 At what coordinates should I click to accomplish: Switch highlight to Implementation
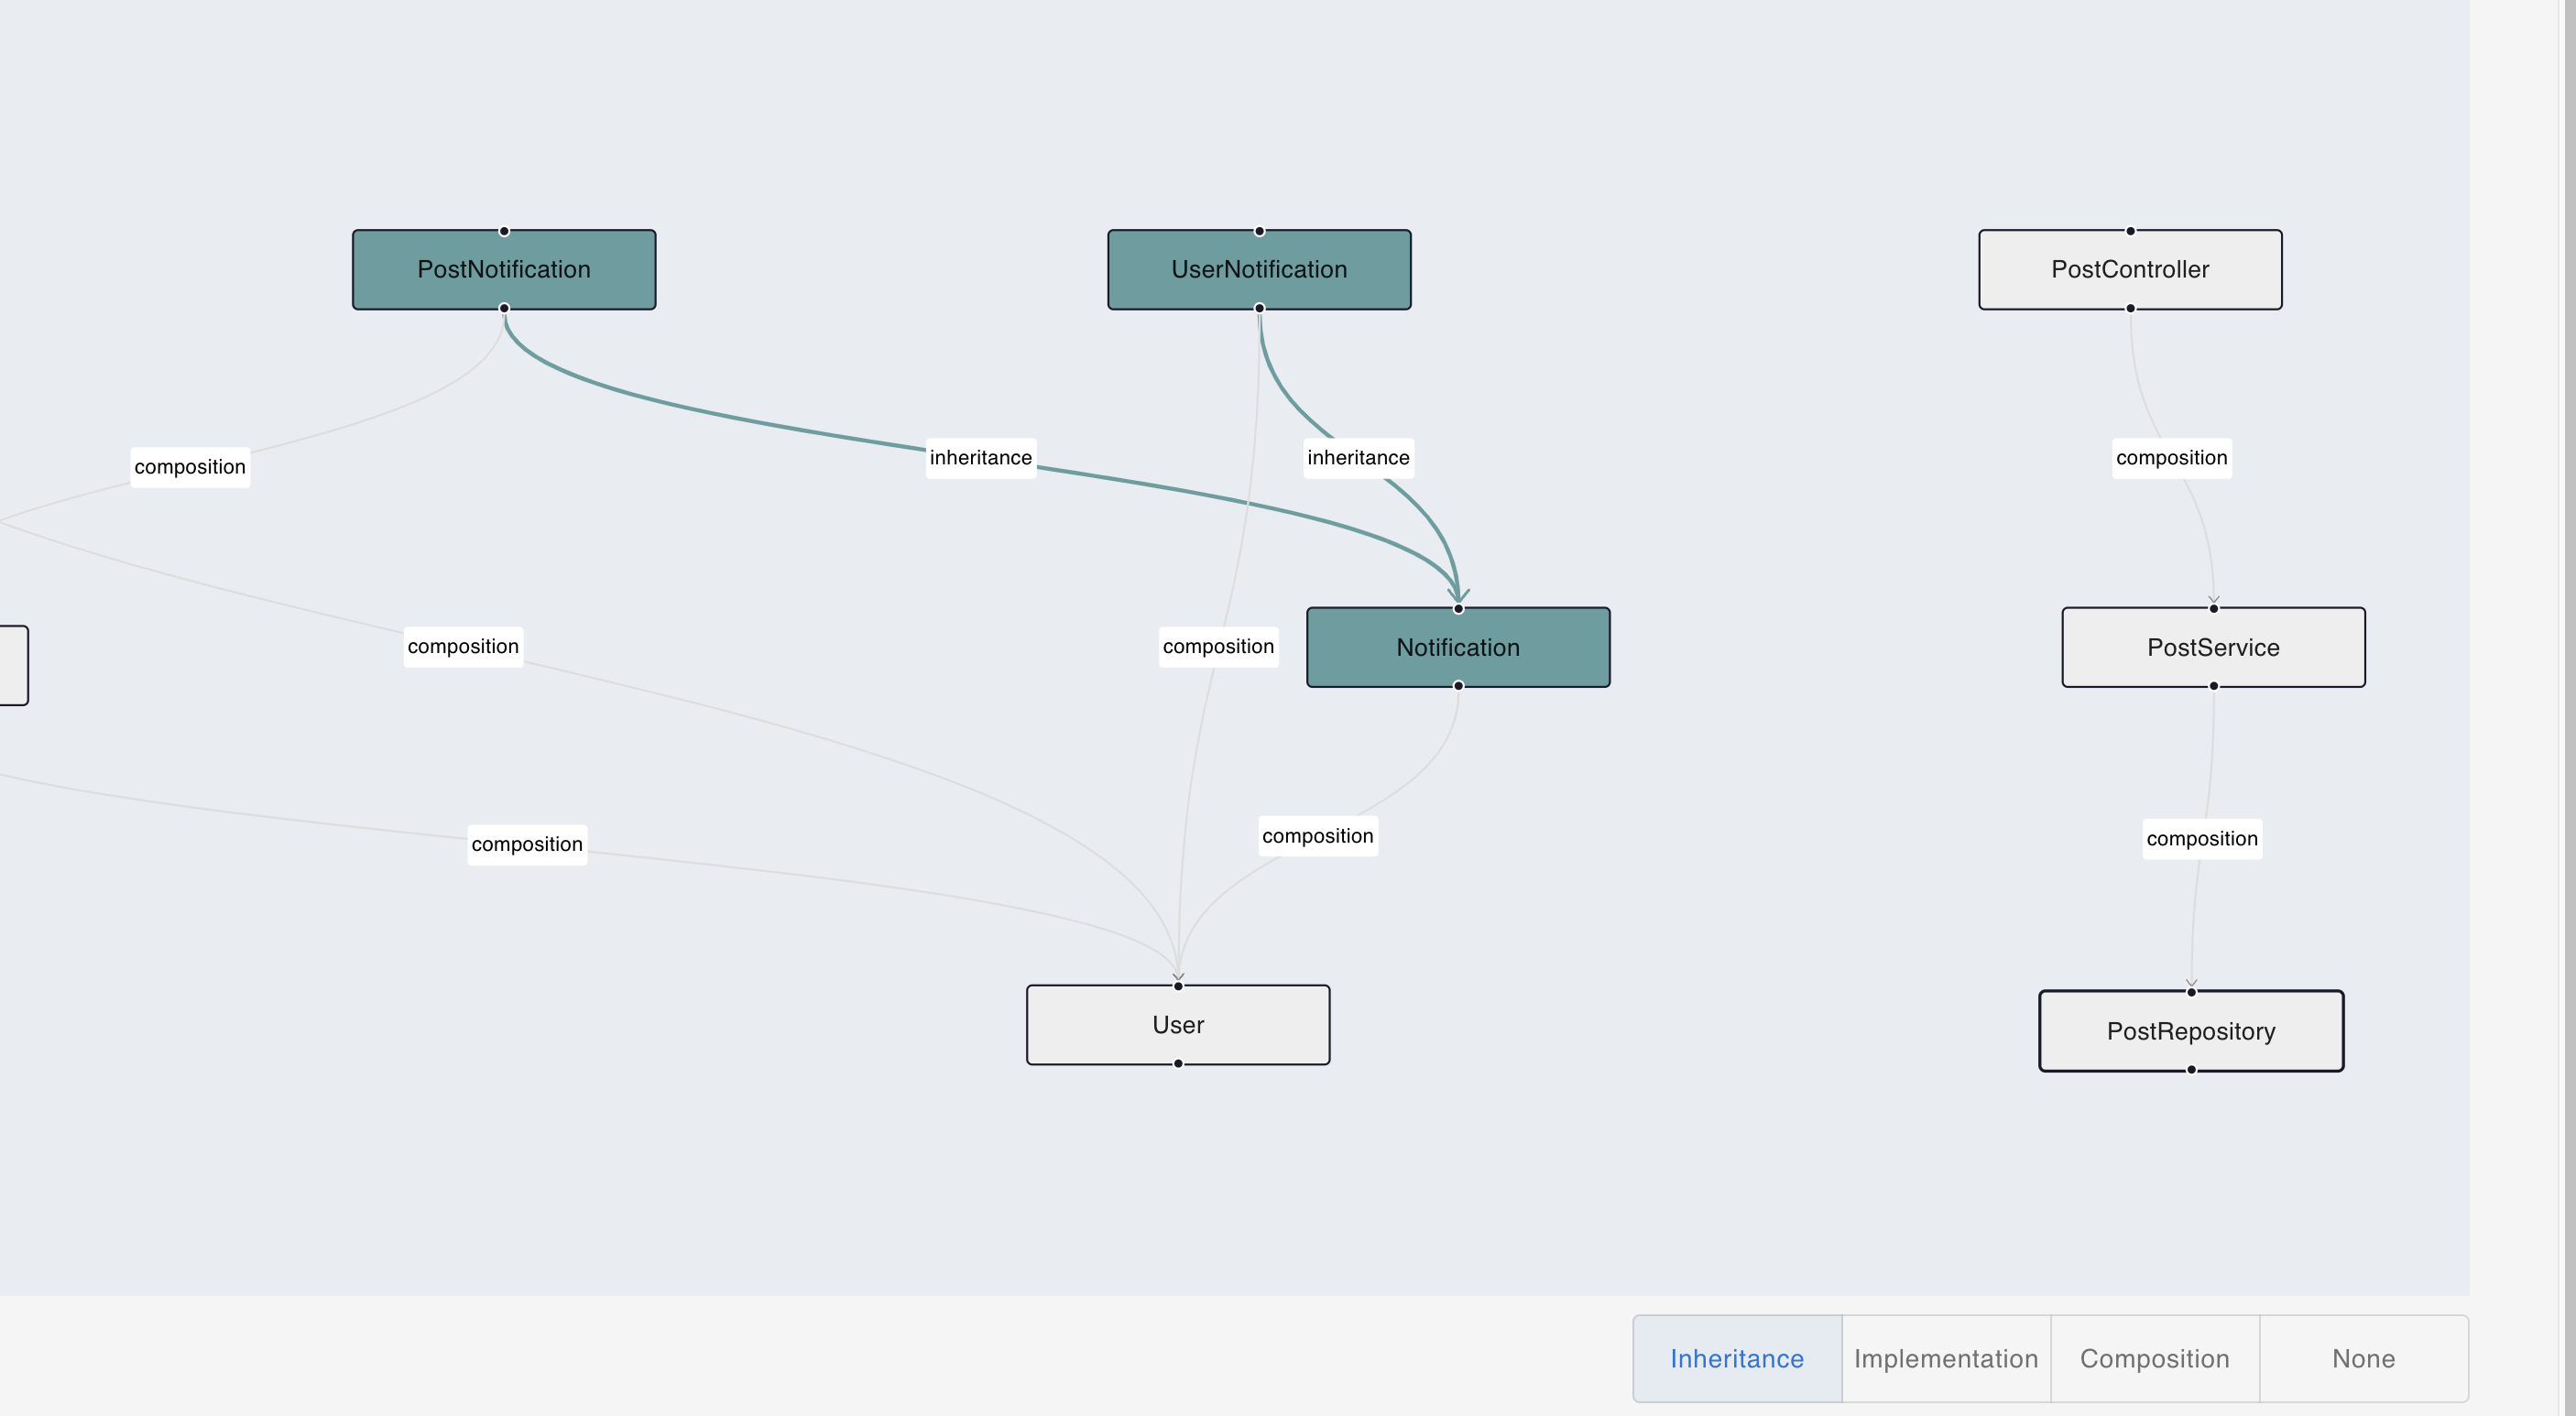point(1945,1358)
